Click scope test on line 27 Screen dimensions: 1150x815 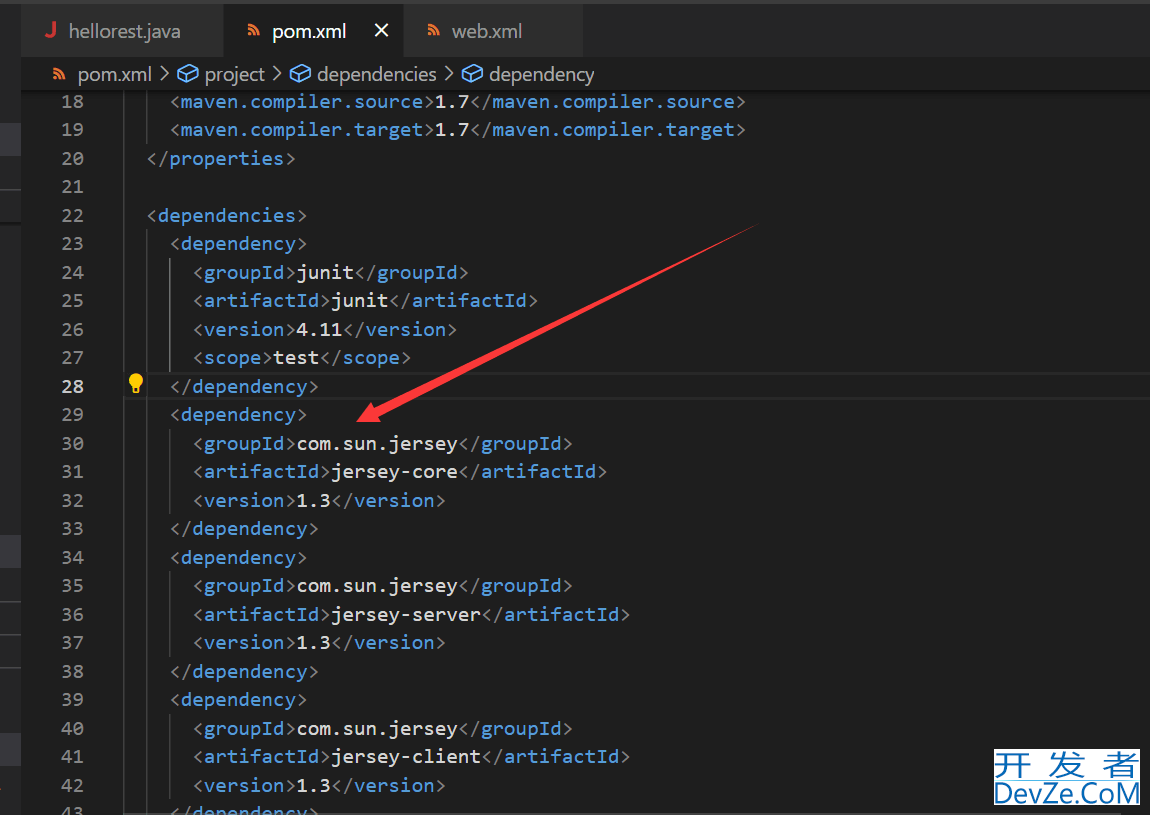[296, 358]
